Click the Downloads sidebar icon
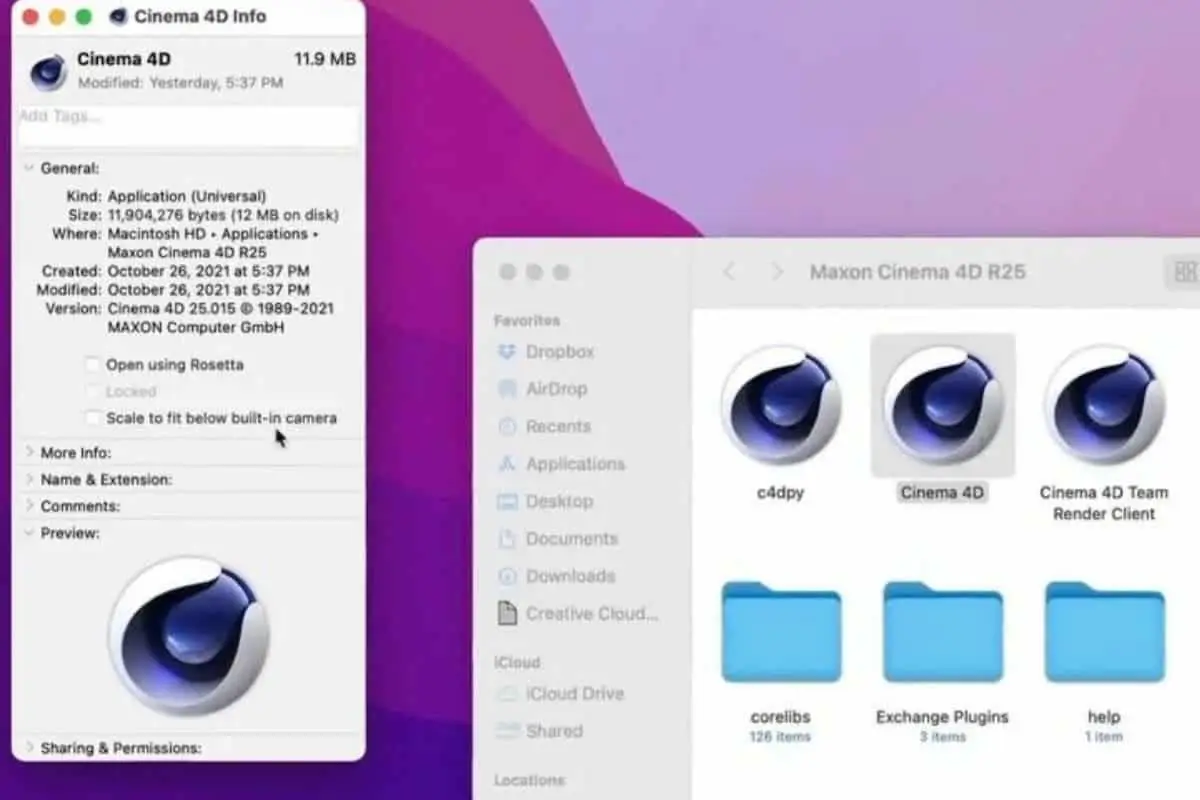The image size is (1200, 800). click(x=507, y=576)
